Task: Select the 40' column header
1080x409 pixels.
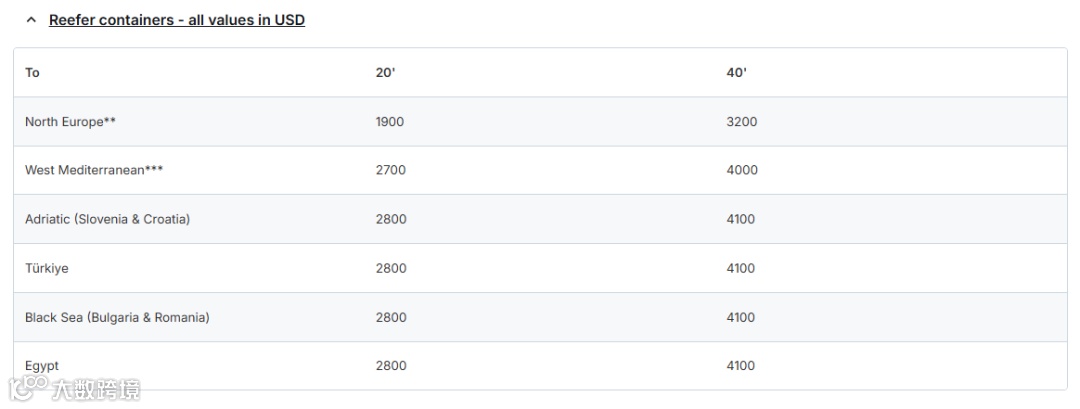Action: click(x=736, y=73)
